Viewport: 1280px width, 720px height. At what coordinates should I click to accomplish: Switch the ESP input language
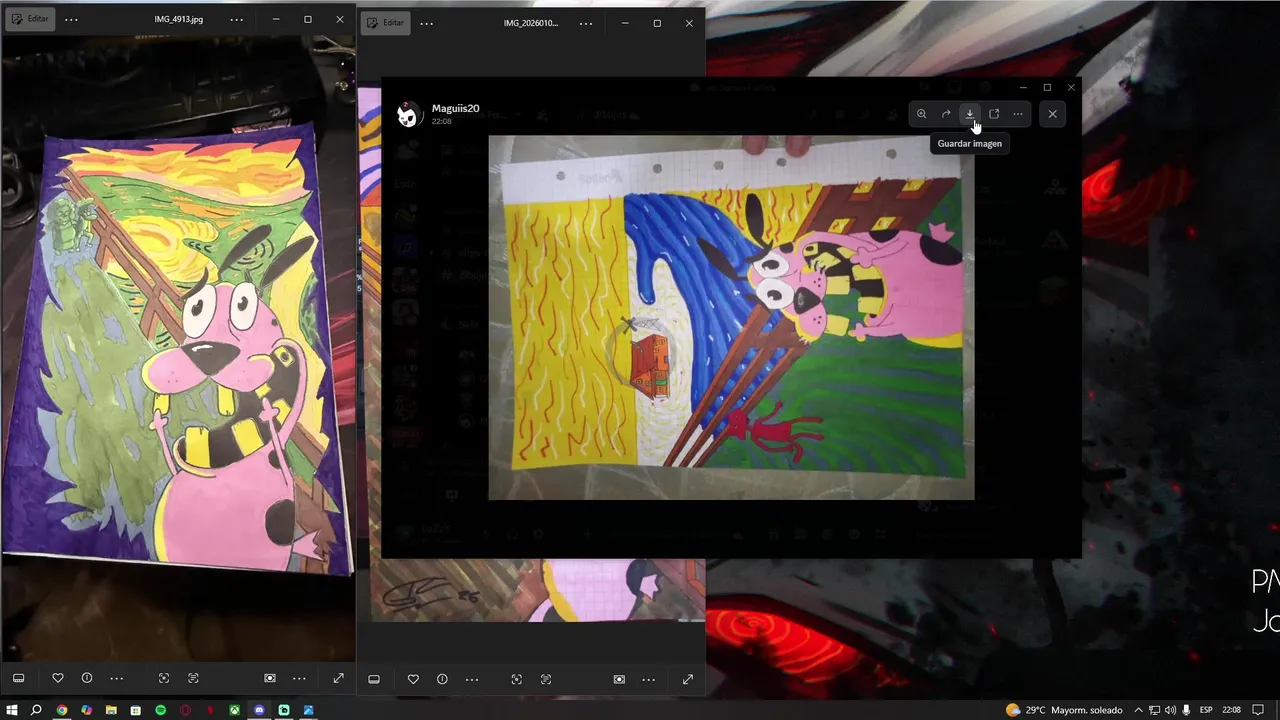click(x=1206, y=710)
